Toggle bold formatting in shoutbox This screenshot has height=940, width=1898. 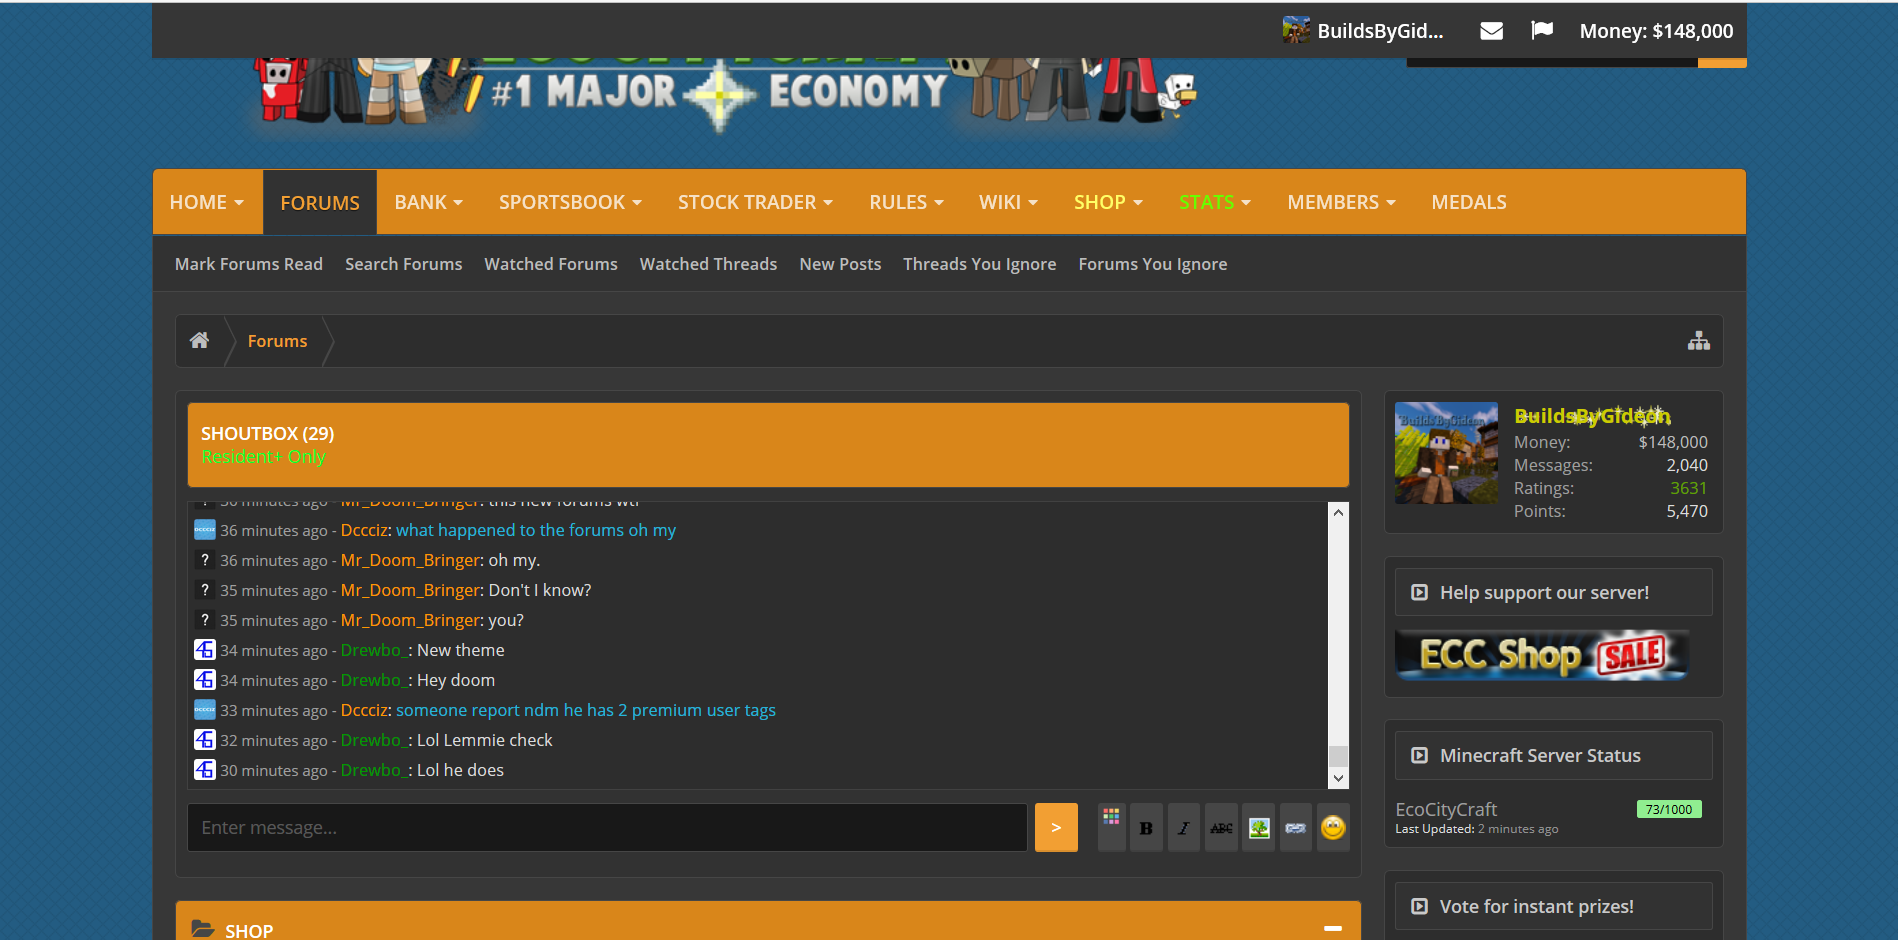1146,828
